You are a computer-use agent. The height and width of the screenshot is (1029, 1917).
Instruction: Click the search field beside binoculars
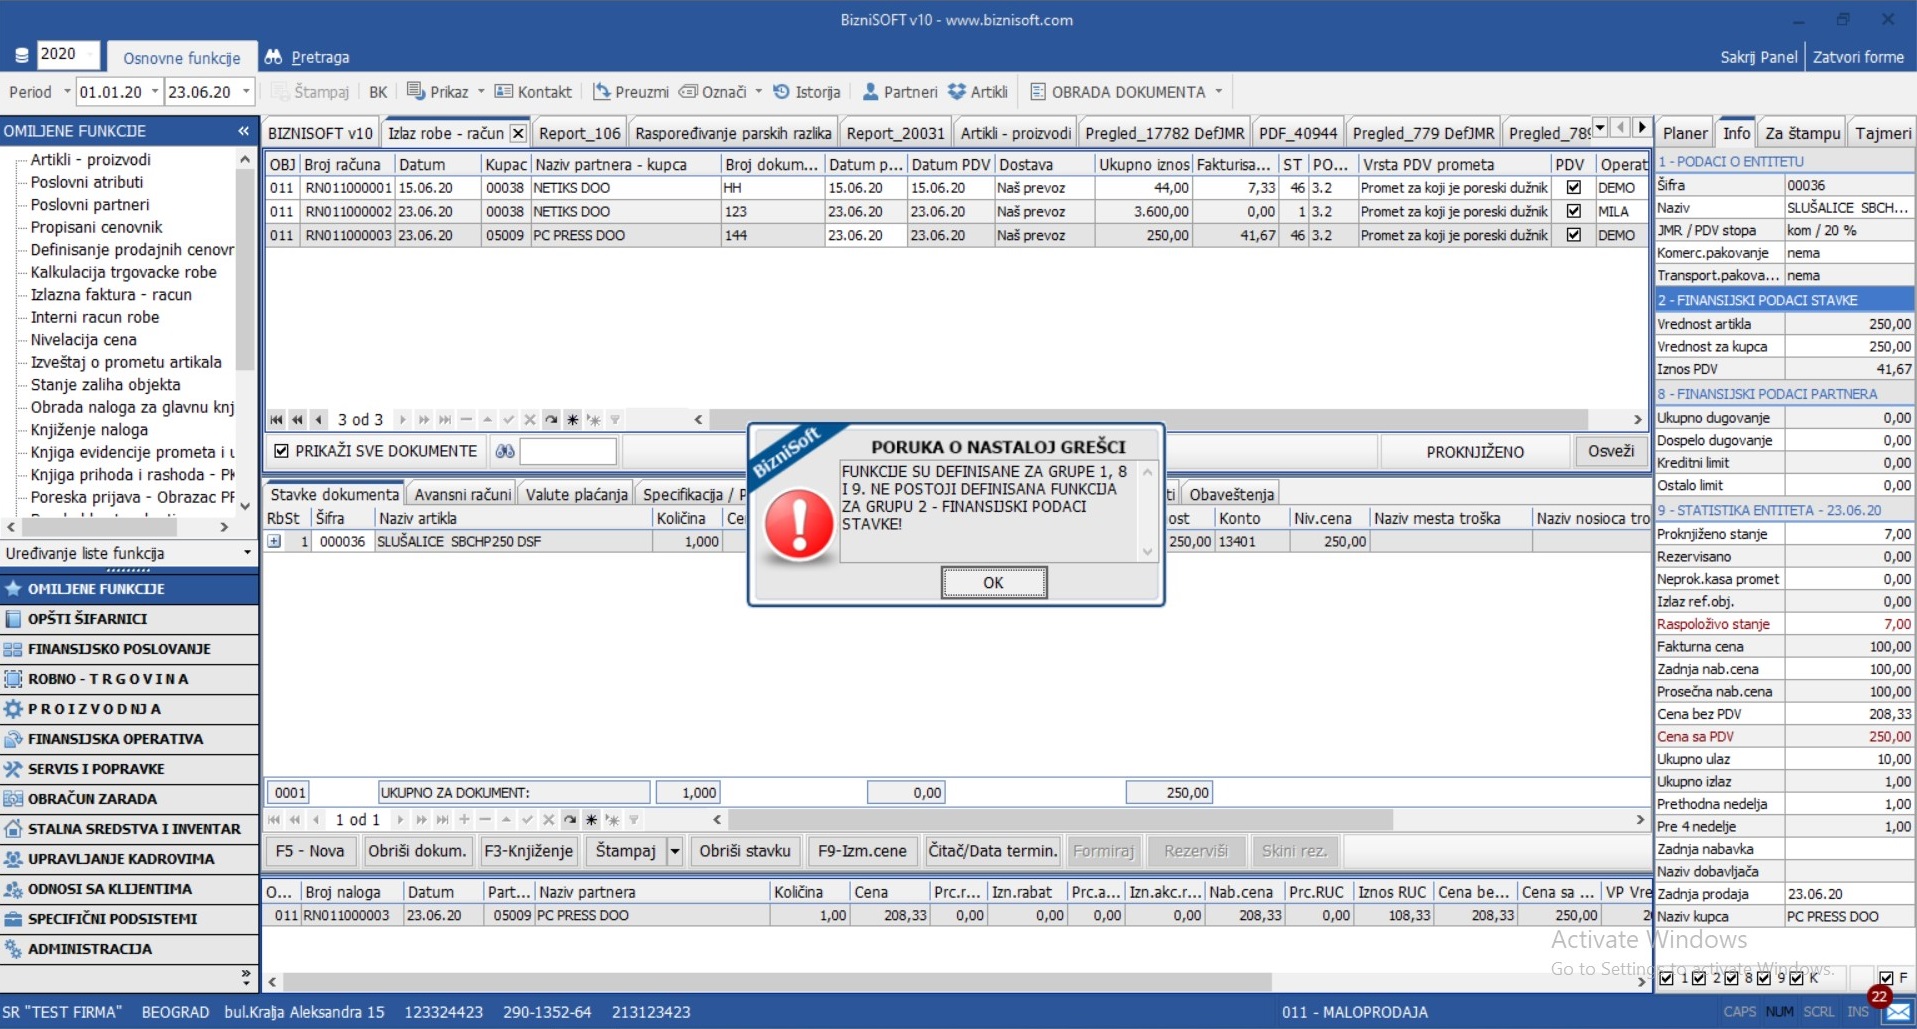[568, 452]
